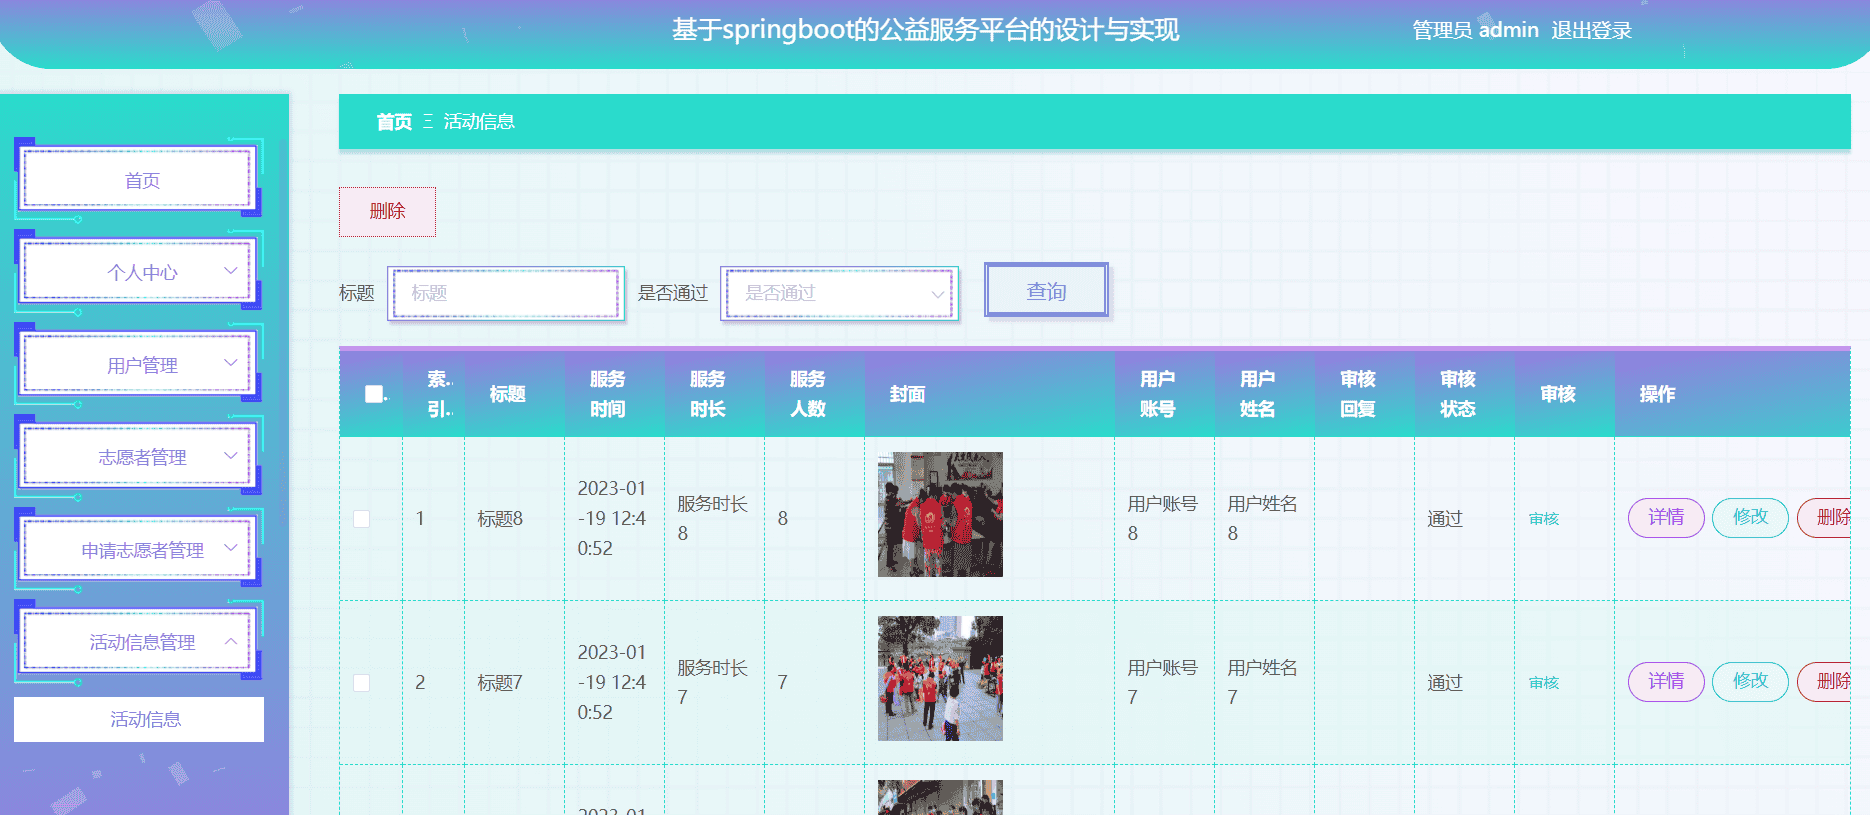
Task: Click 活动信息 in the breadcrumb bar
Action: tap(479, 122)
